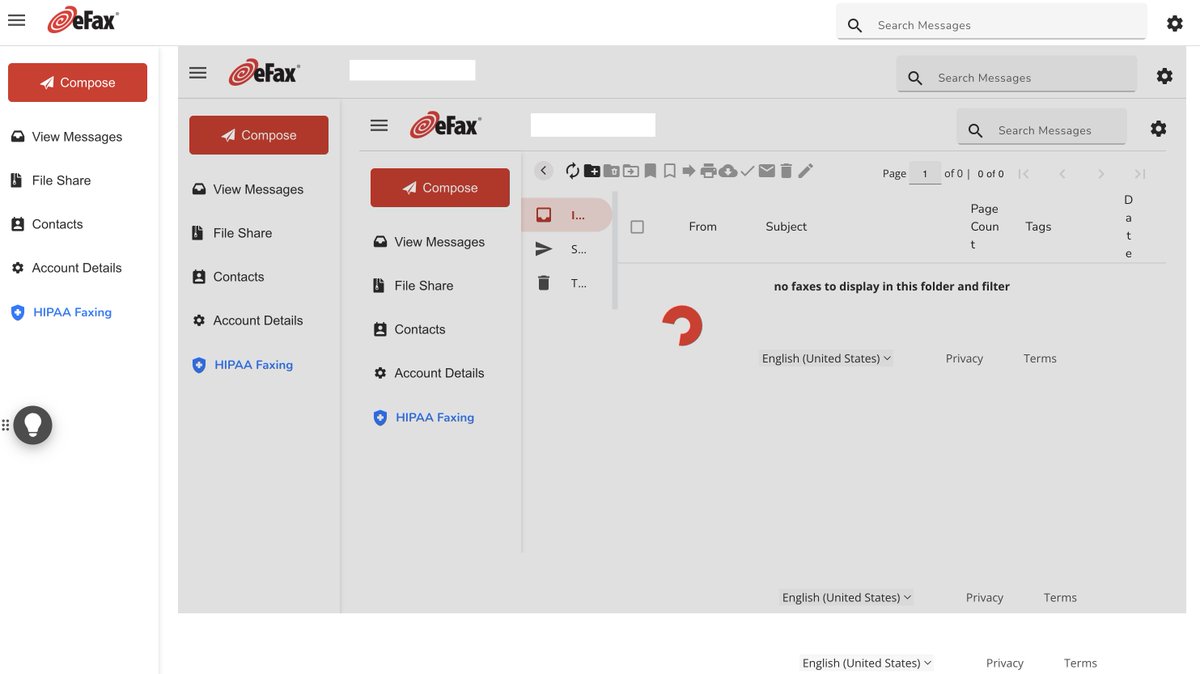The width and height of the screenshot is (1200, 674).
Task: Select Contacts in outermost sidebar
Action: 46,225
